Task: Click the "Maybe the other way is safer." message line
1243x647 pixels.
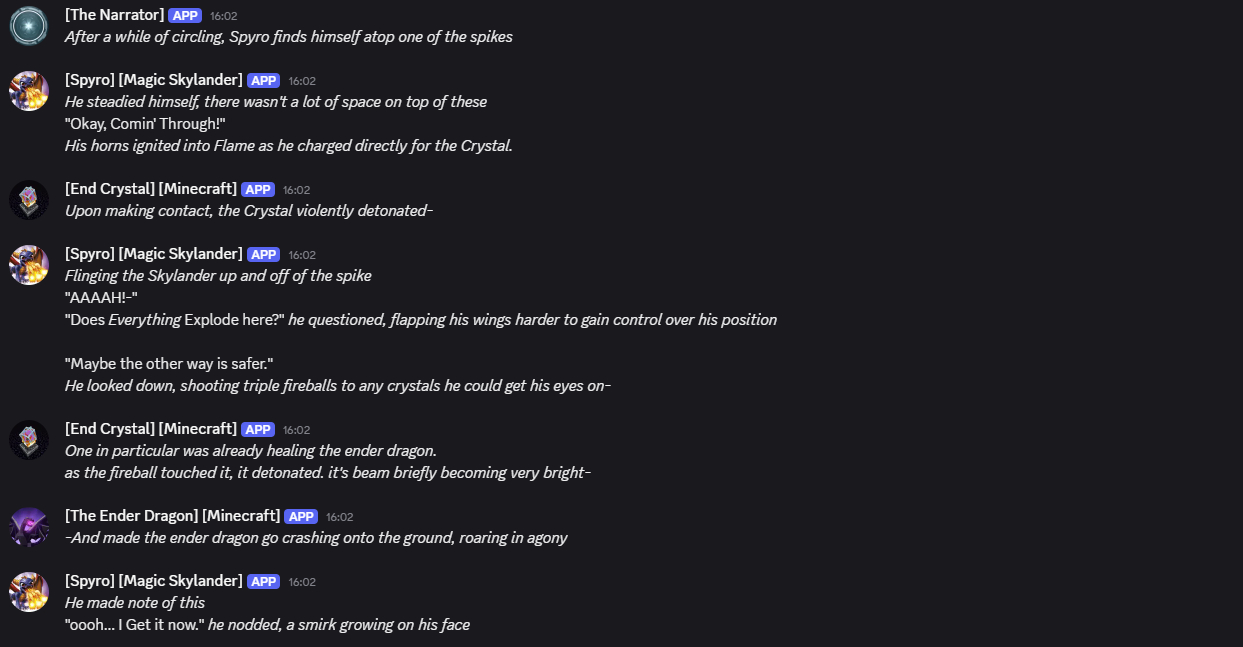Action: coord(168,364)
